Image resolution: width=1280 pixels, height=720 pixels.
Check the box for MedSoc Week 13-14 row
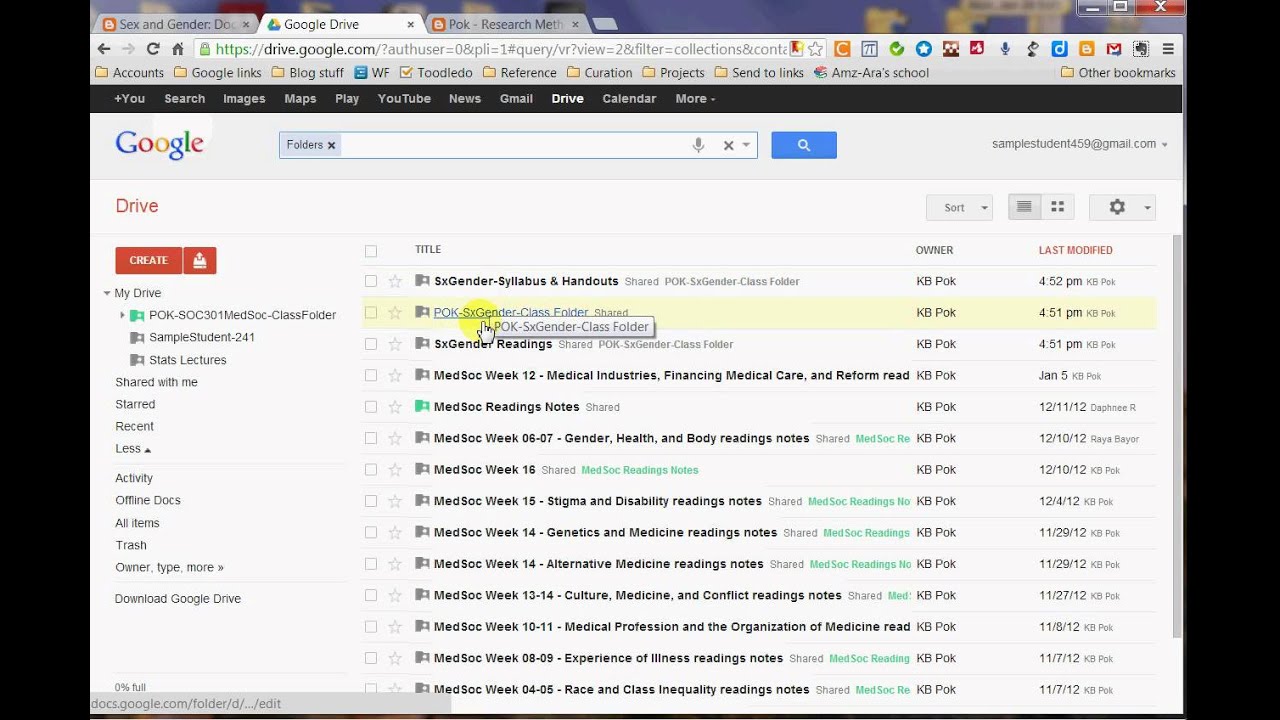pyautogui.click(x=371, y=595)
